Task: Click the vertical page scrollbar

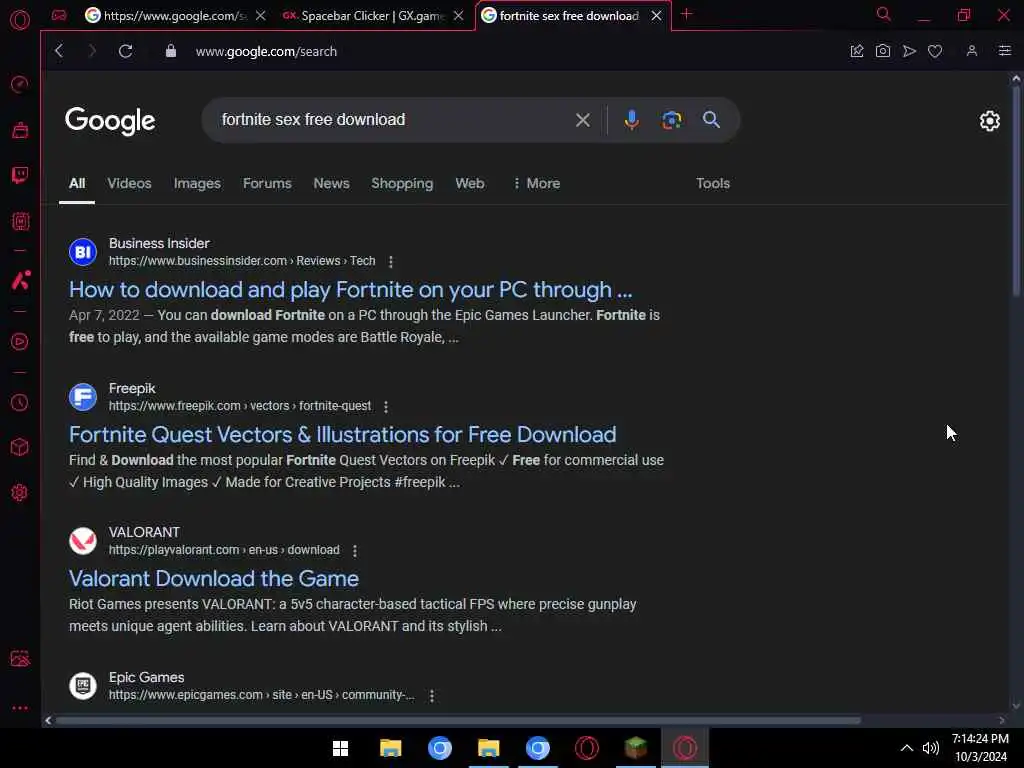Action: [x=1016, y=189]
